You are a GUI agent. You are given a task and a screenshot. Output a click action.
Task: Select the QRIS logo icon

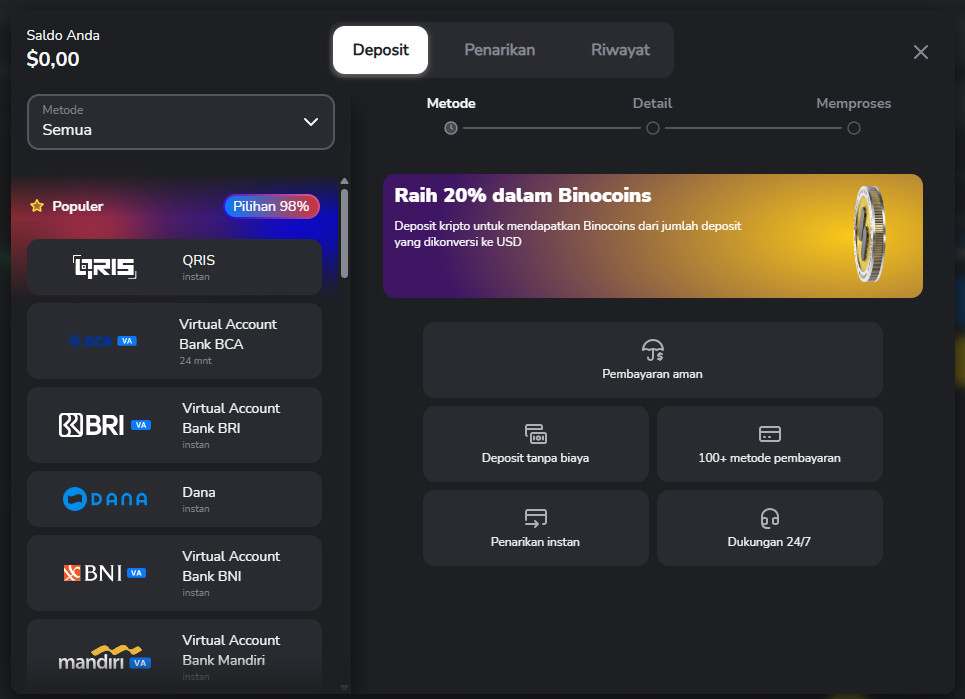coord(104,266)
